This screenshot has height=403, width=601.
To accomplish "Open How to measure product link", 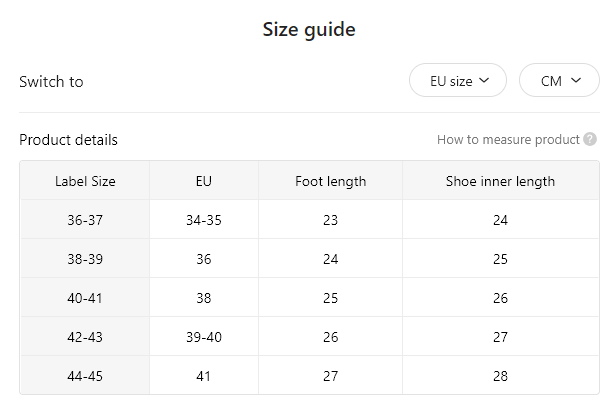I will (x=508, y=140).
